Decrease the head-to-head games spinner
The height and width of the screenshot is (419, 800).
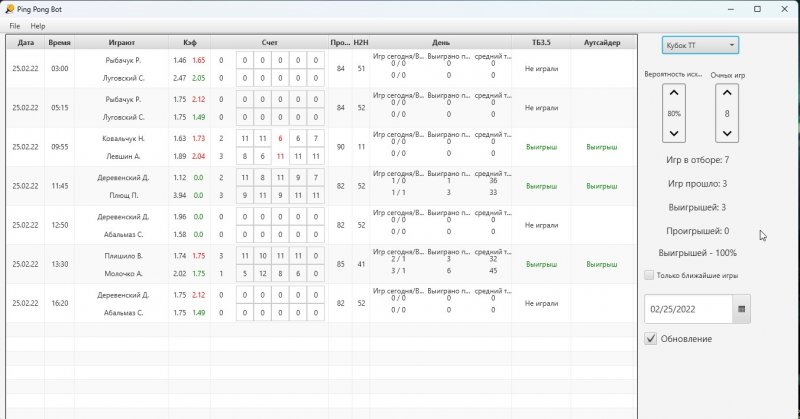click(x=727, y=133)
